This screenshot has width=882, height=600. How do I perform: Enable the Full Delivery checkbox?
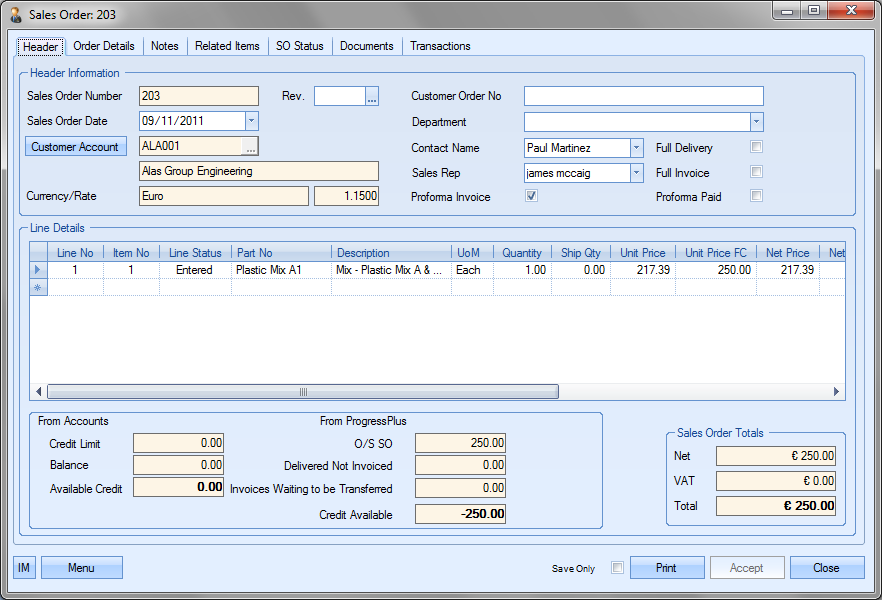pos(757,148)
